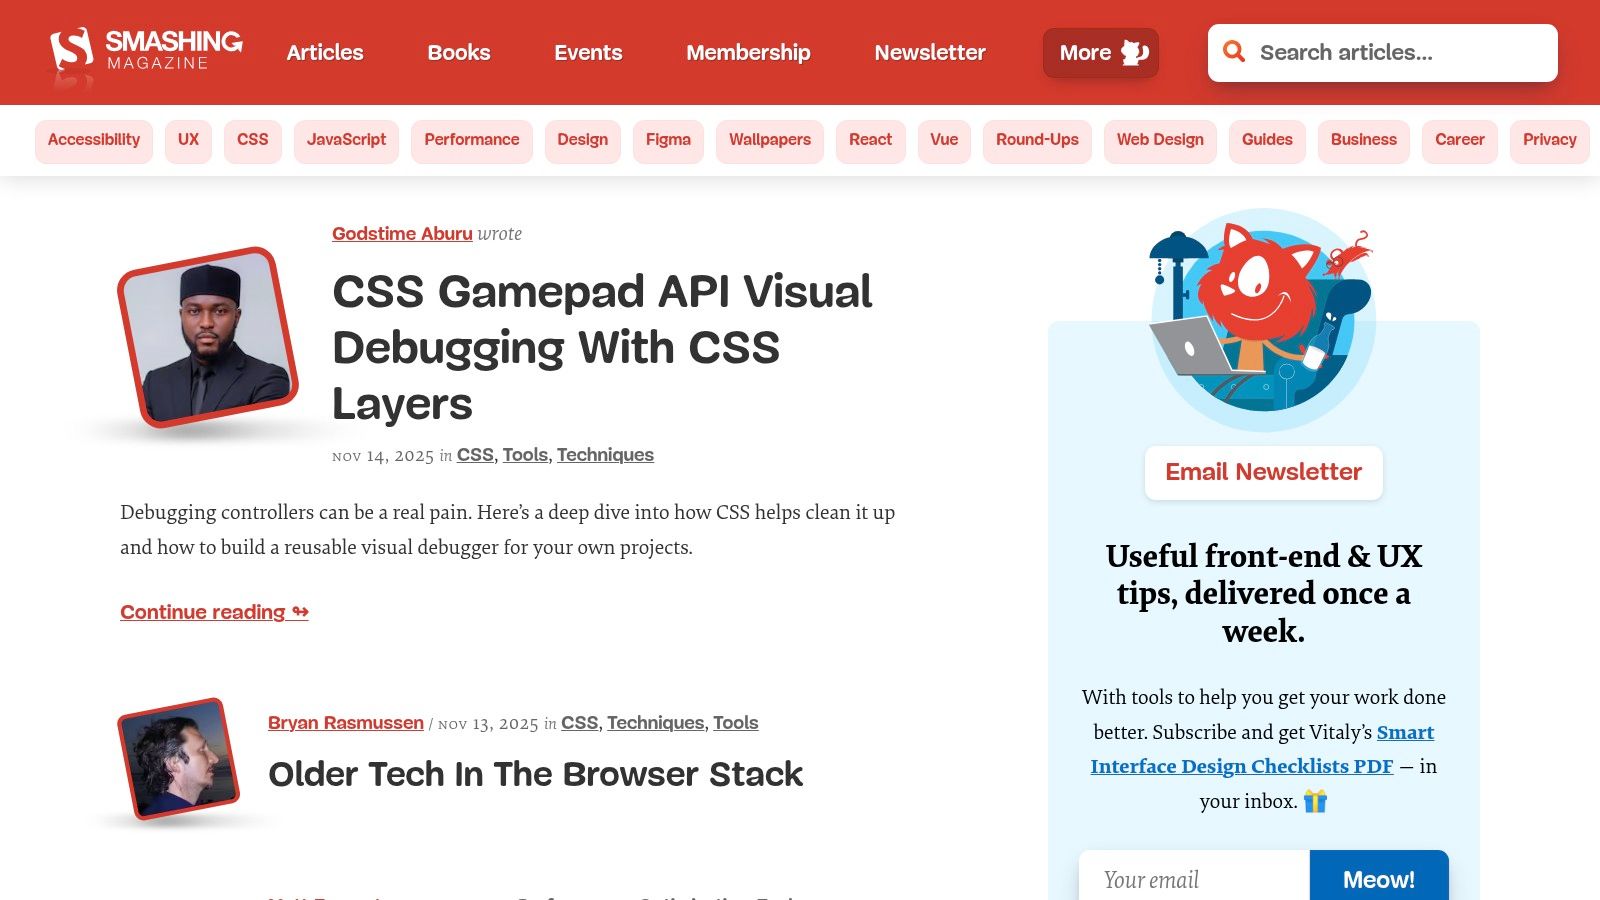Click Bryan Rasmussen's portrait photo
The image size is (1600, 900).
[179, 759]
